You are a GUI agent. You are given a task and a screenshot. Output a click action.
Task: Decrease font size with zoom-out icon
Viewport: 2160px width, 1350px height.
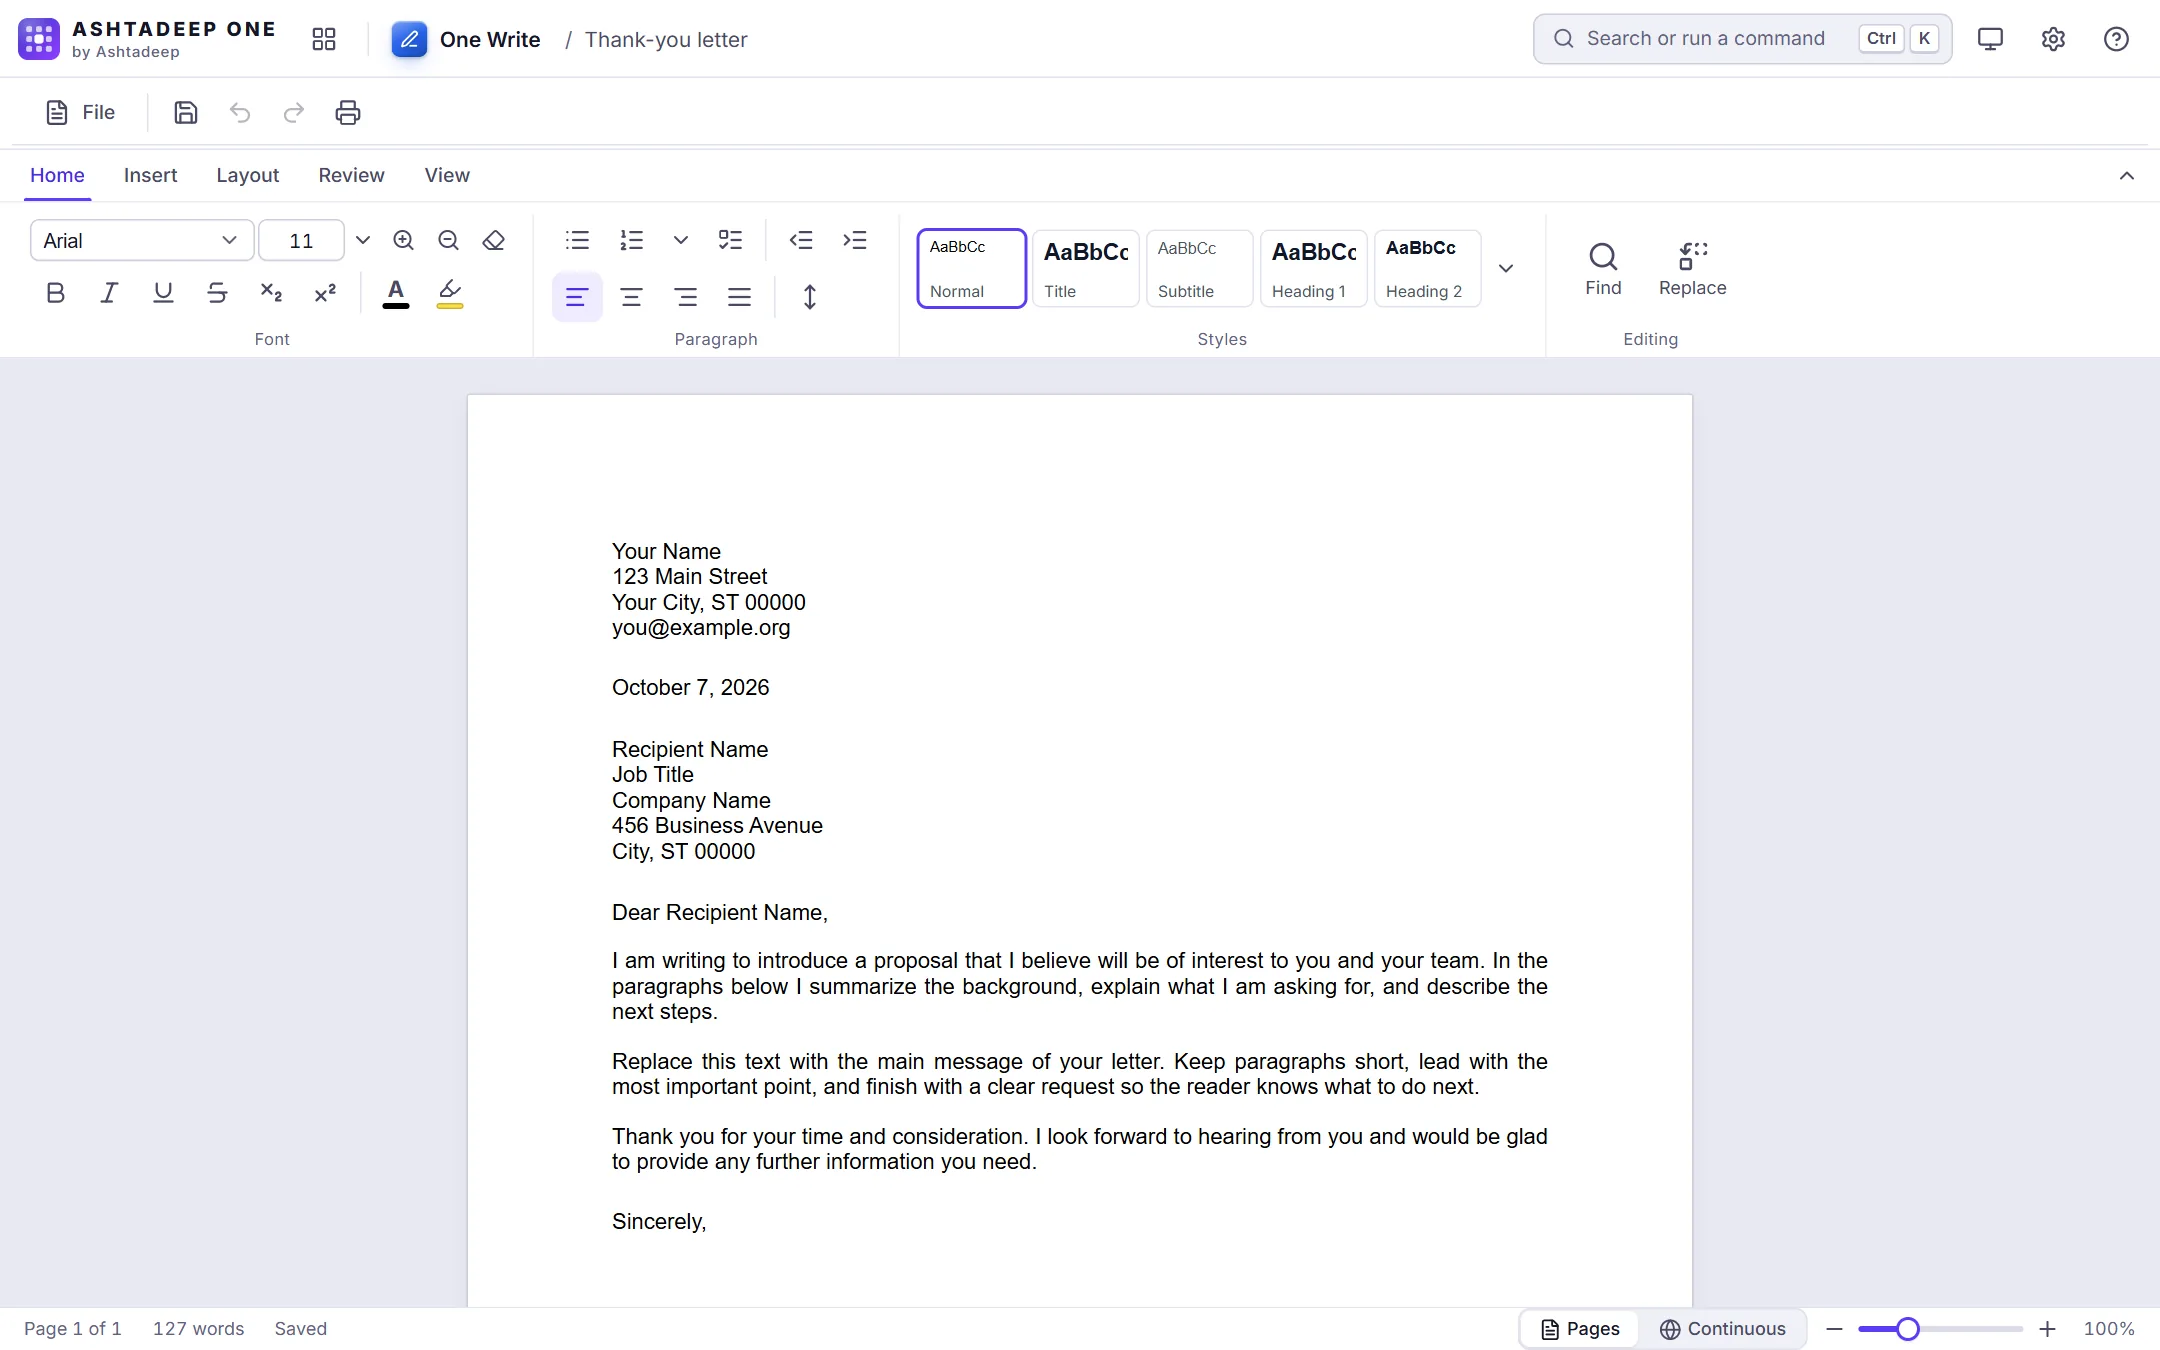[x=449, y=240]
